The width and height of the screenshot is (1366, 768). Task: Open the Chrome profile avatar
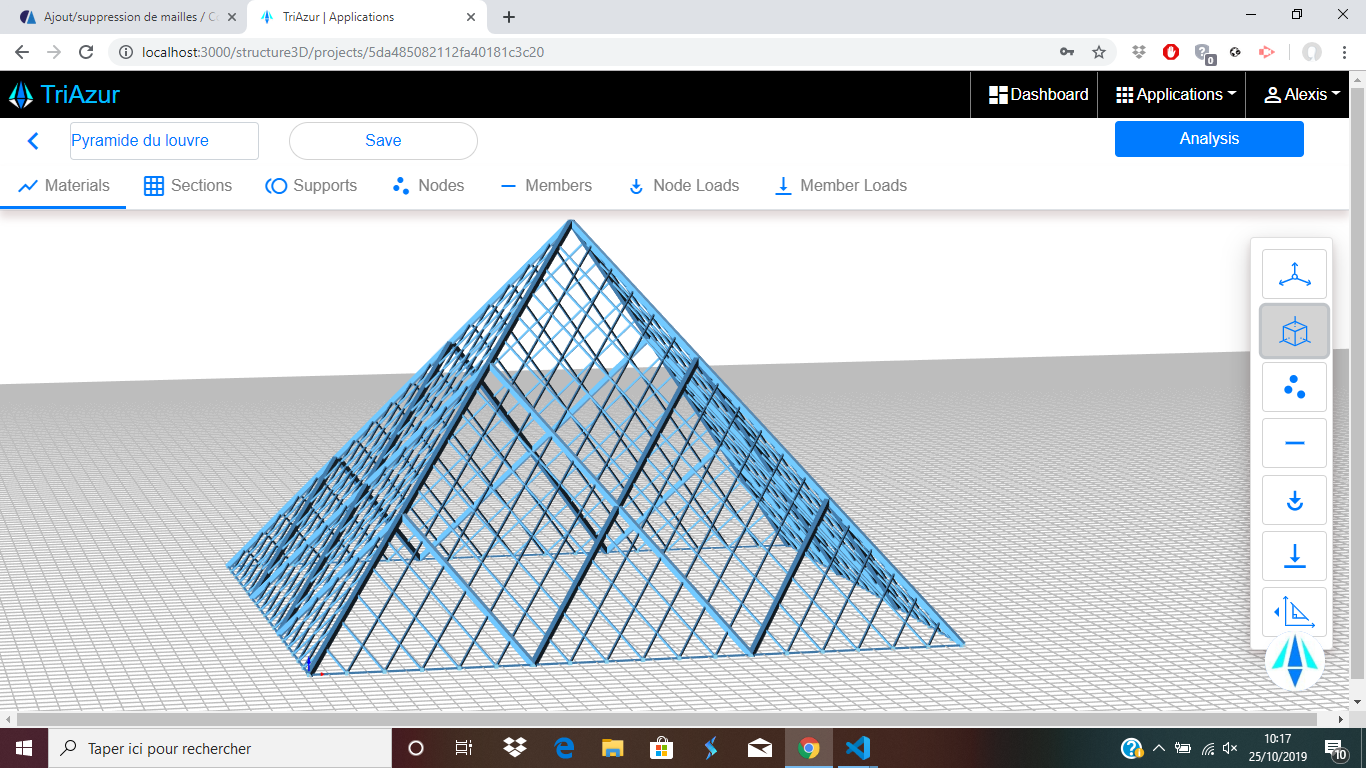point(1312,52)
